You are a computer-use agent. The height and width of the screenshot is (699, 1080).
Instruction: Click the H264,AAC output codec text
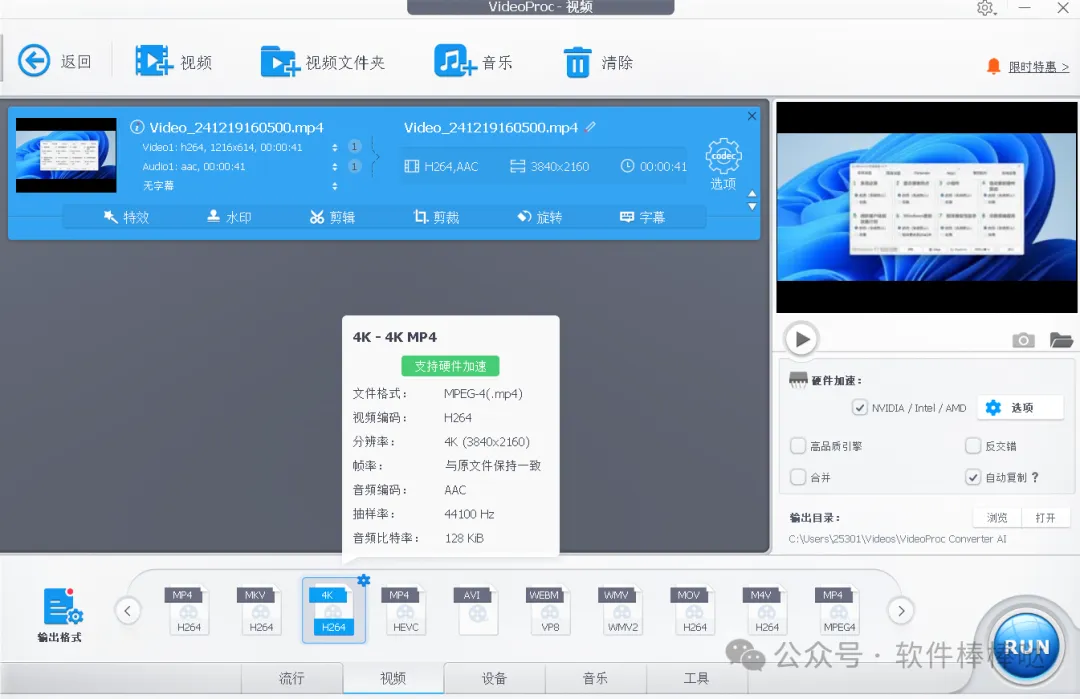(x=451, y=166)
